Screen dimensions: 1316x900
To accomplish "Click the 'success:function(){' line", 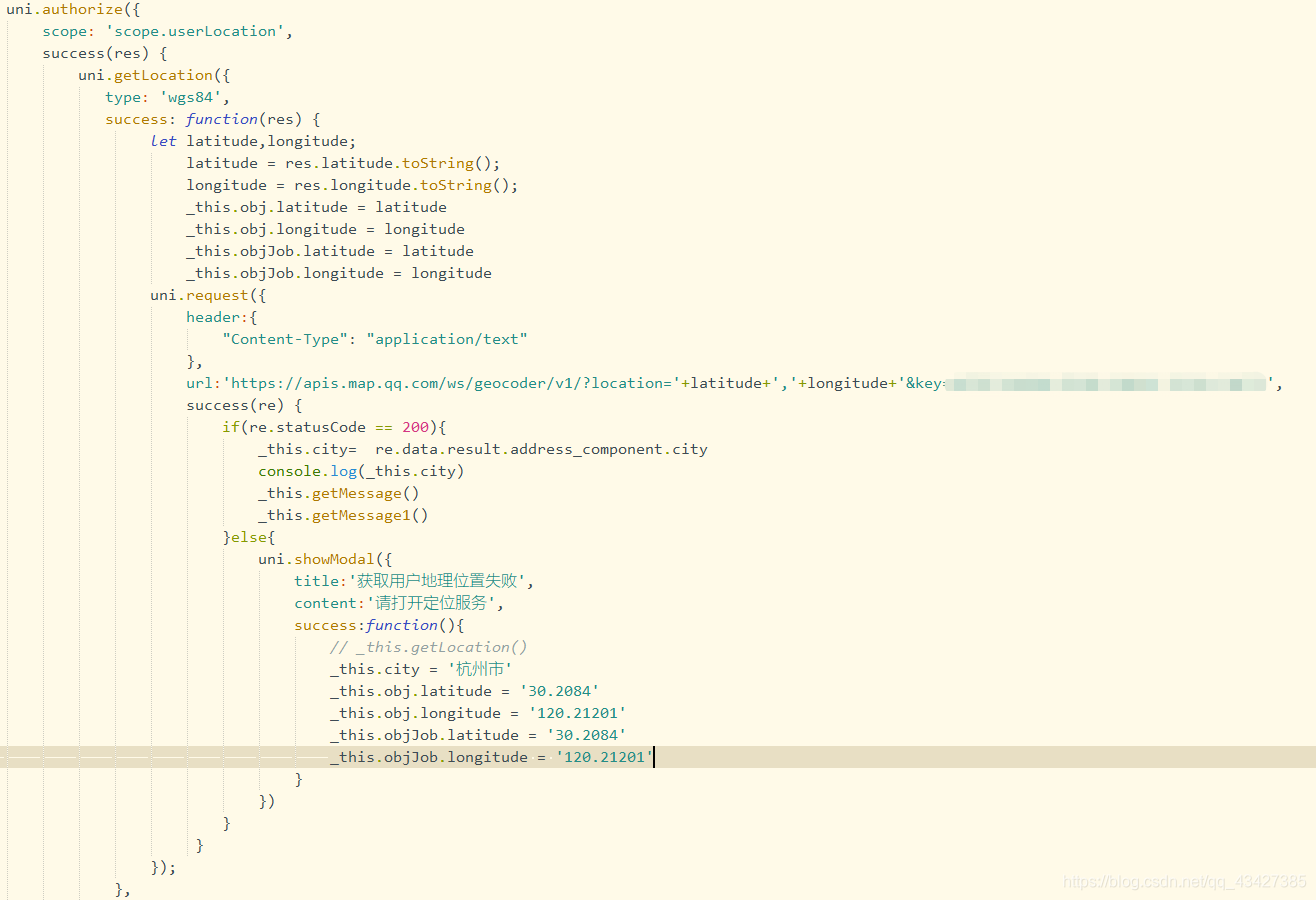I will click(x=379, y=625).
